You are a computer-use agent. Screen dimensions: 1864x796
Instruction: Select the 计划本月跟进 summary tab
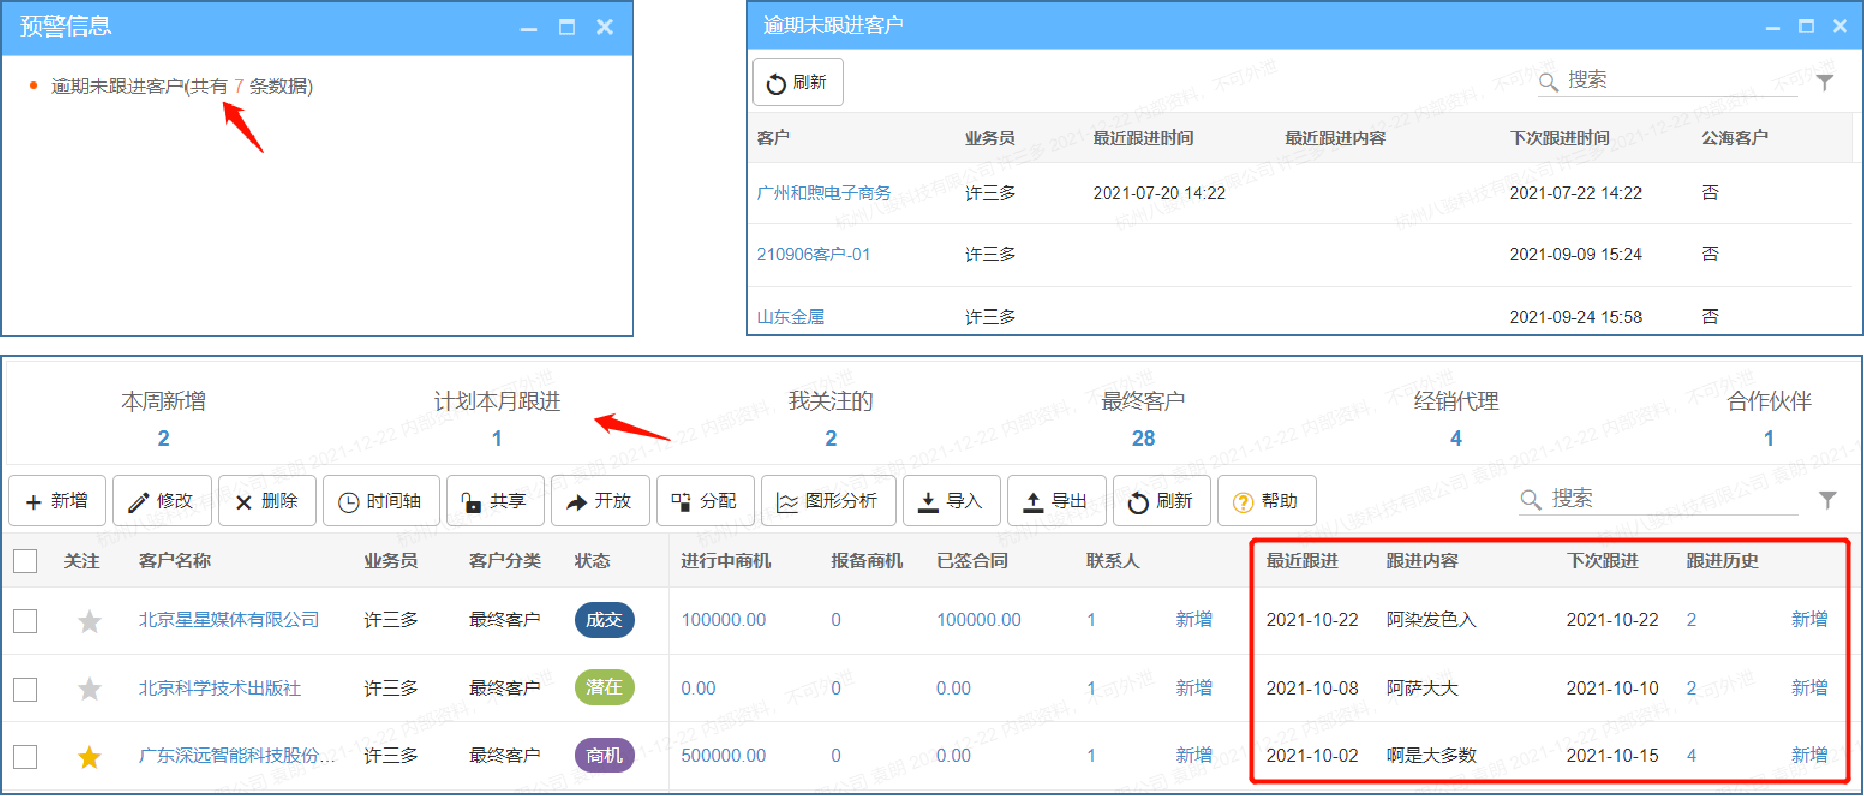coord(496,418)
